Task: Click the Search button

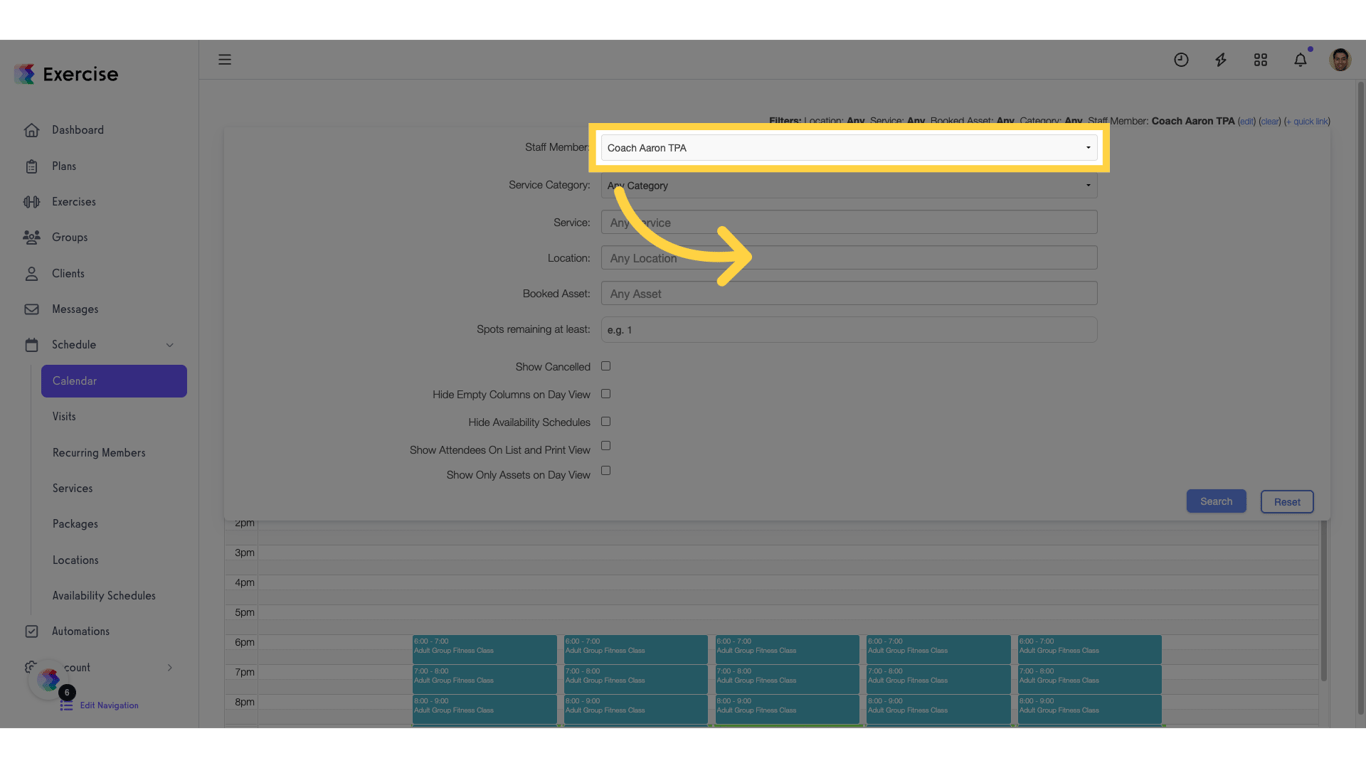Action: click(1216, 500)
